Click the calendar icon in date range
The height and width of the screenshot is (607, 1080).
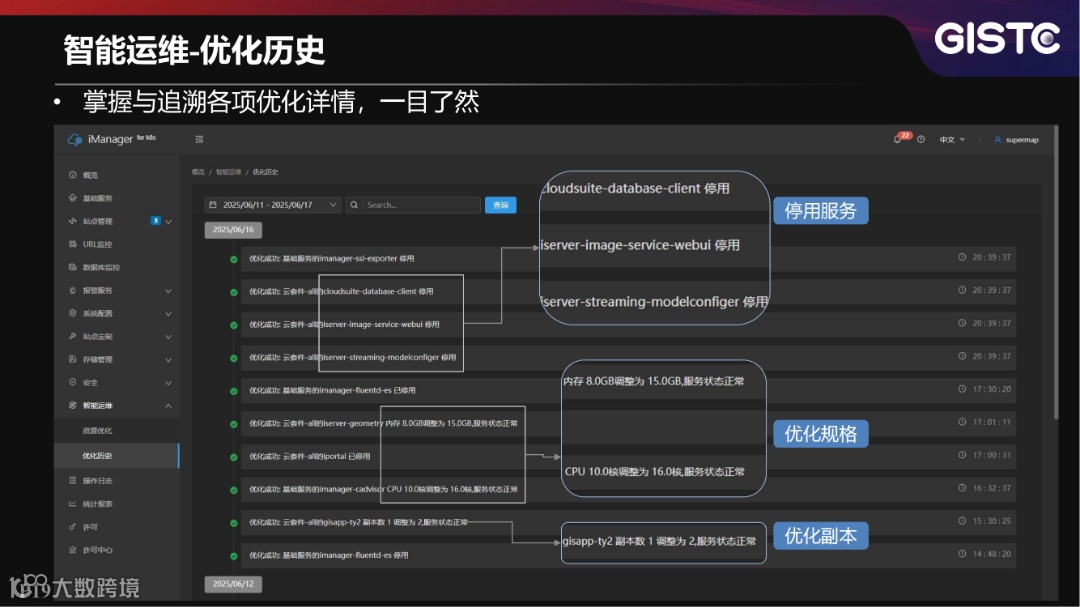(213, 205)
